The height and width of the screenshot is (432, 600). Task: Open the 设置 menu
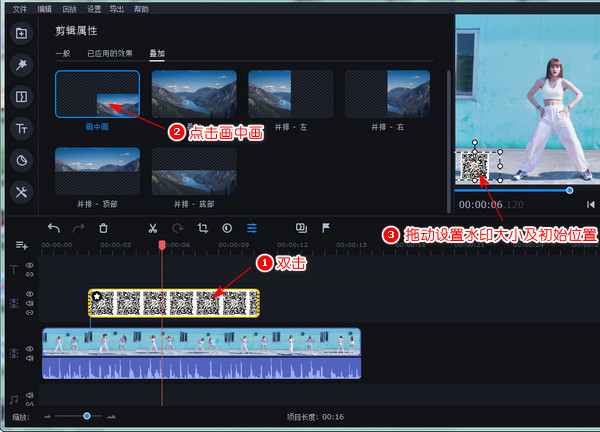[94, 9]
